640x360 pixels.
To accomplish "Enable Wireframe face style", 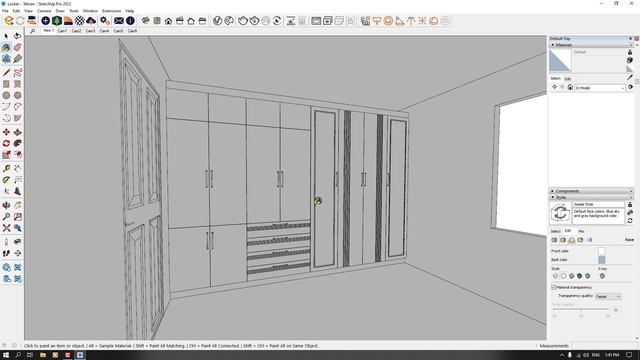I will 556,276.
